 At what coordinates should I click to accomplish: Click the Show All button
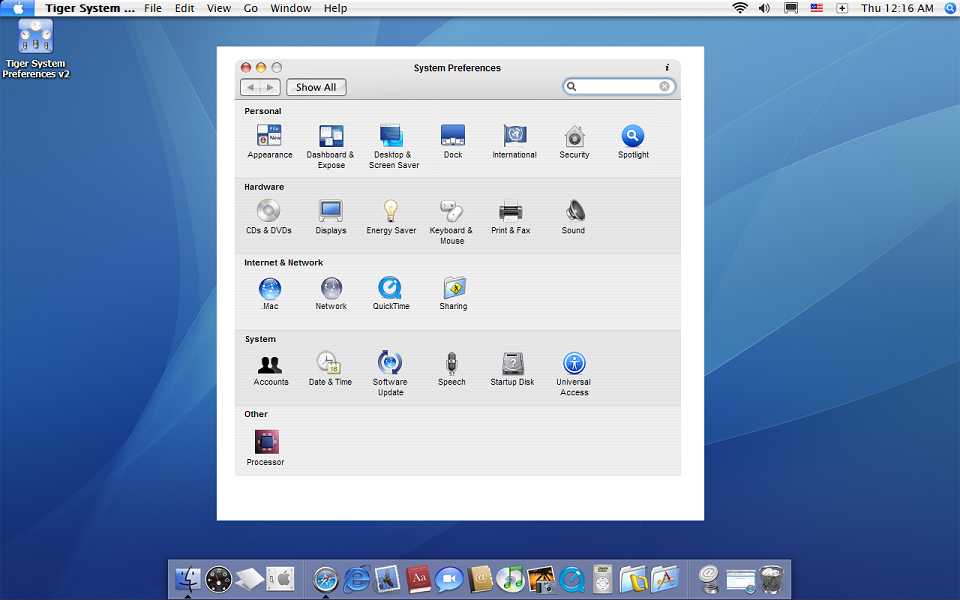pos(316,87)
